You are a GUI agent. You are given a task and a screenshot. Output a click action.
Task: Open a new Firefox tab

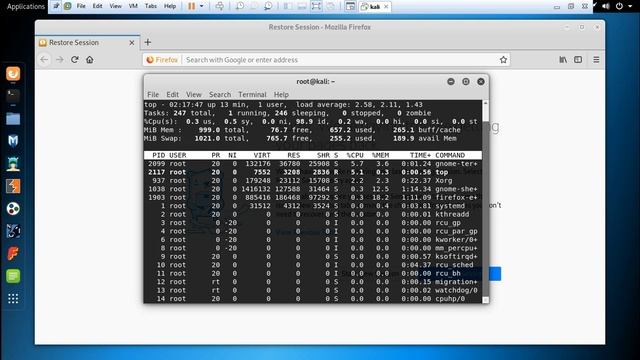(x=148, y=42)
